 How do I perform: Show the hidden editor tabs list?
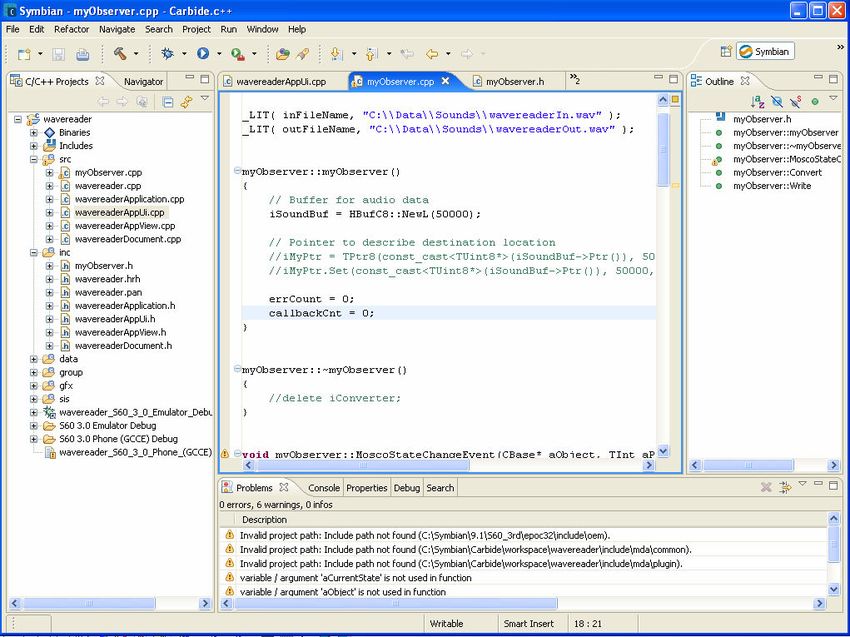(x=575, y=80)
